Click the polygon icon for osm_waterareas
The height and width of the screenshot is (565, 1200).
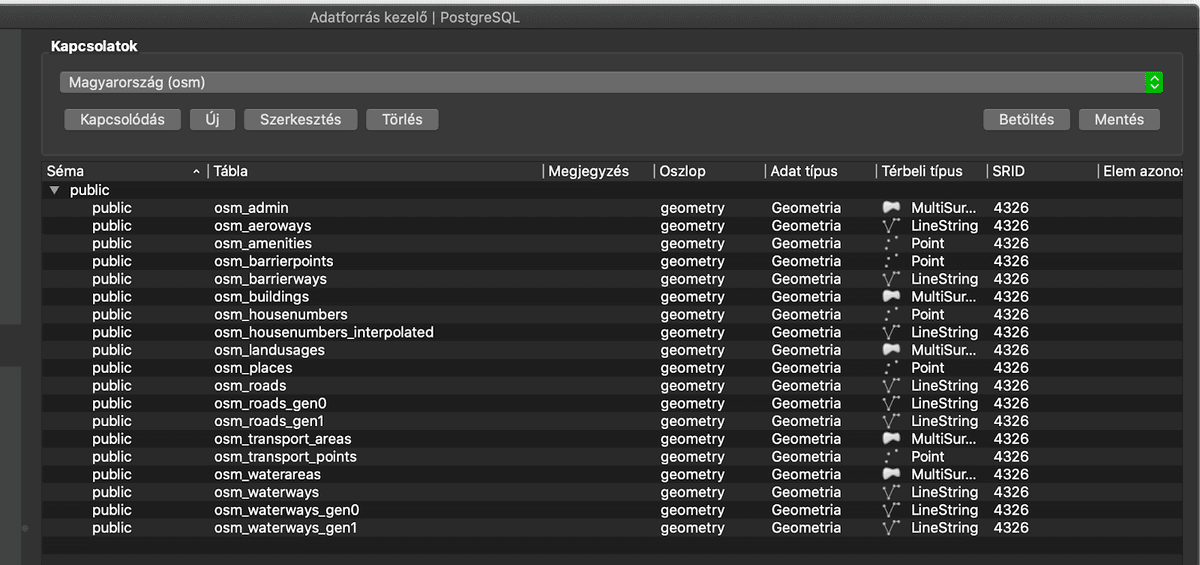tap(891, 475)
